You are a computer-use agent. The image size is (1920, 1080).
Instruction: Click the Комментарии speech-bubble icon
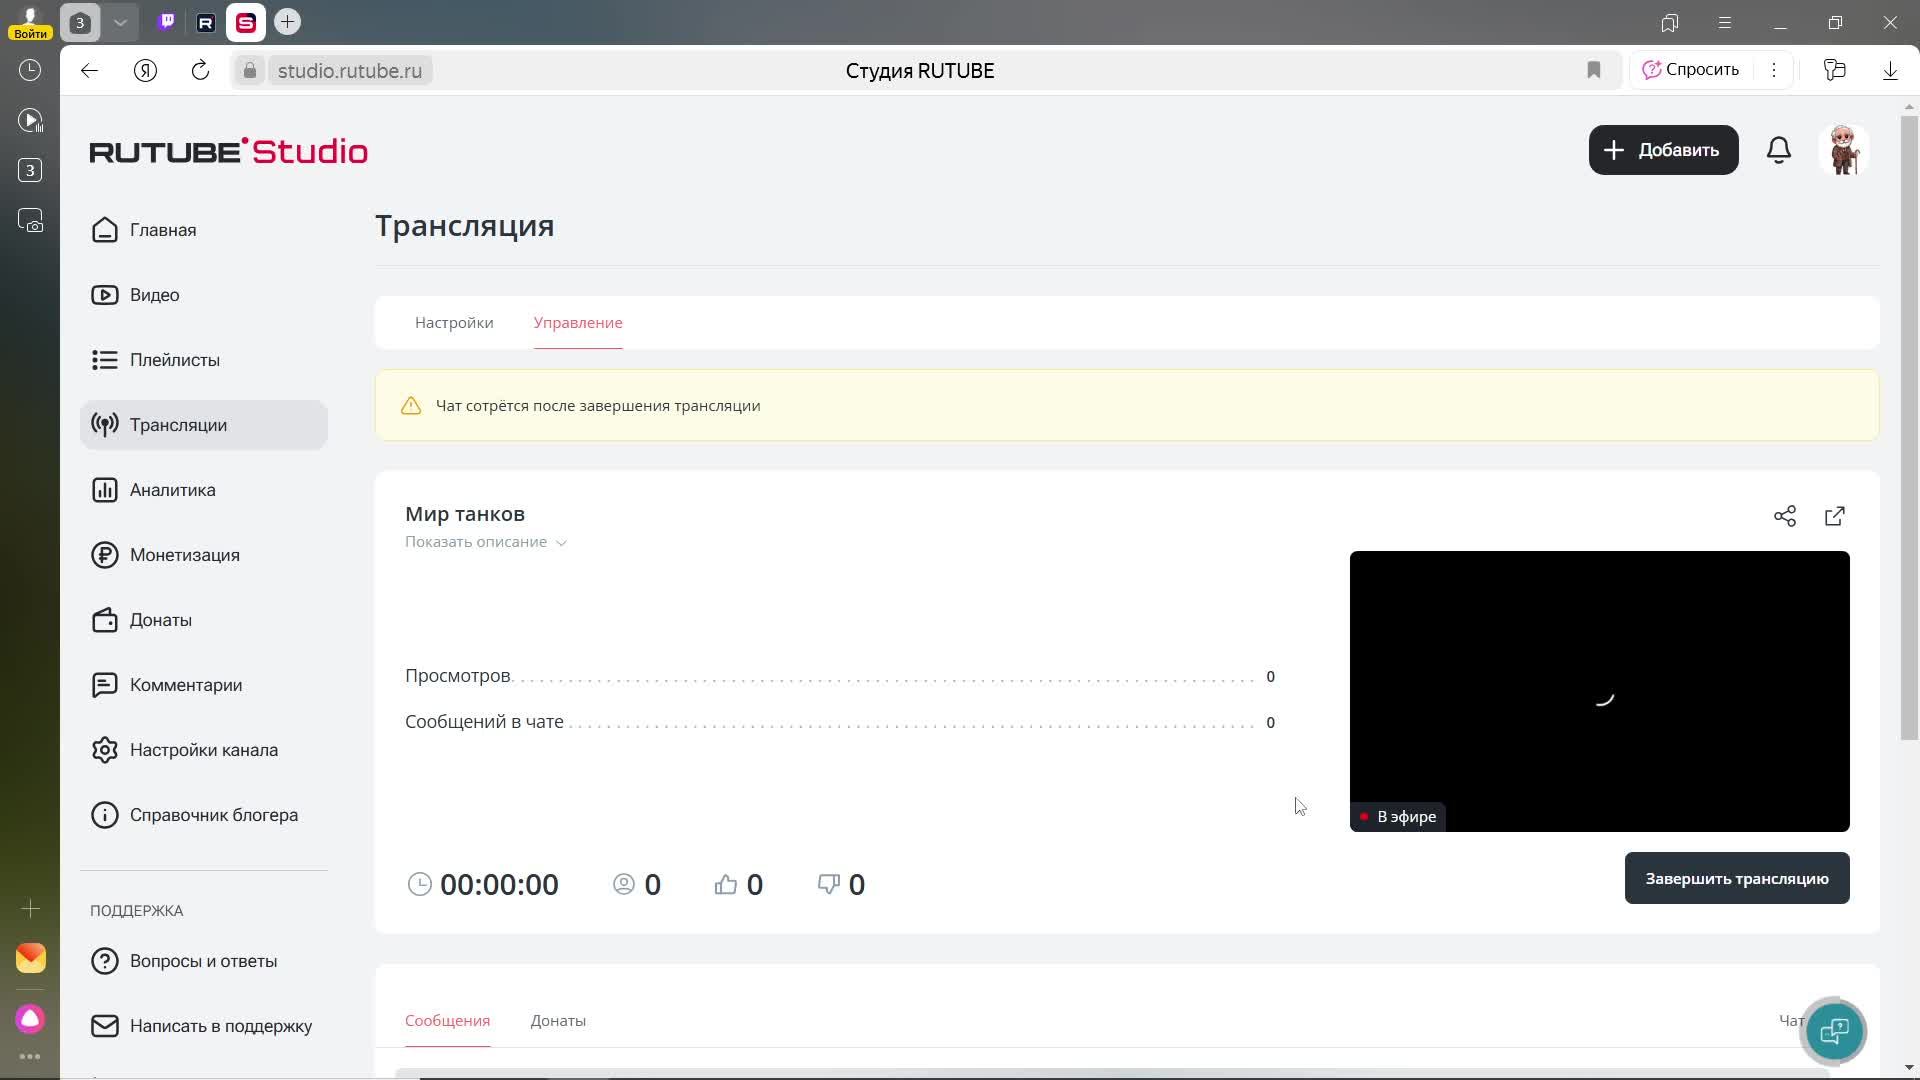coord(105,685)
